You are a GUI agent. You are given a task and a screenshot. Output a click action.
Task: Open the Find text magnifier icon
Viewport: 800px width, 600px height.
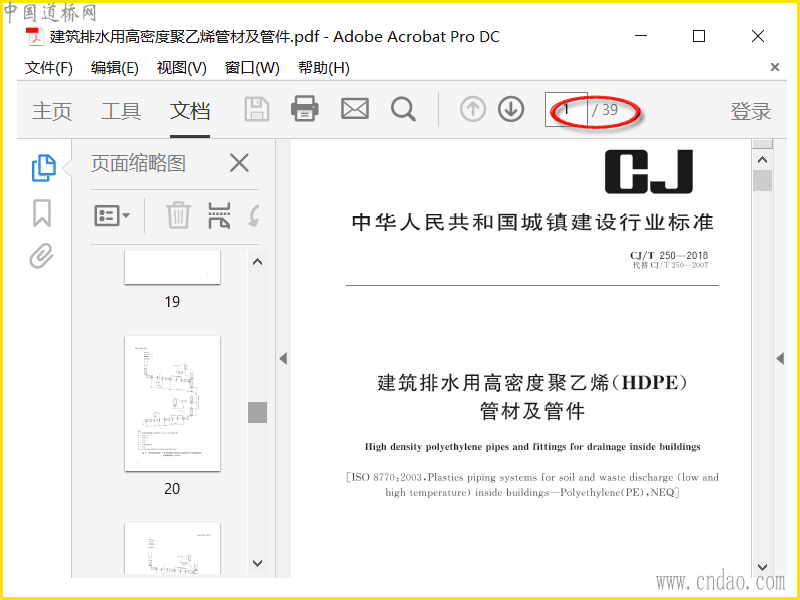(403, 109)
